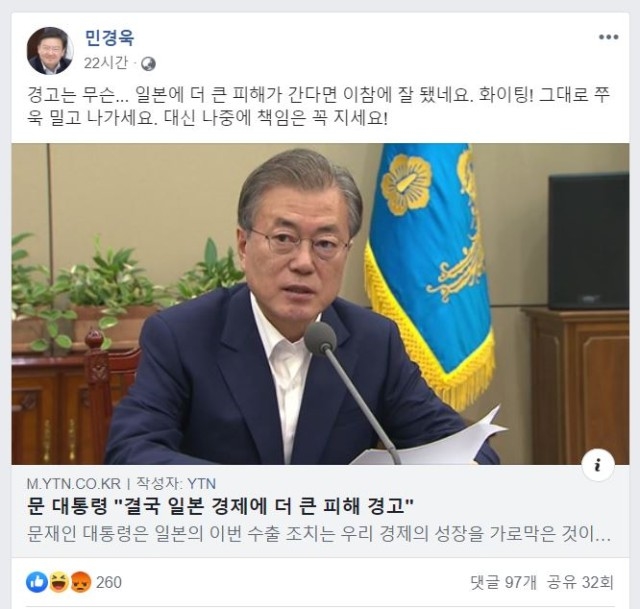
Task: Click the 작성자: YTN author label
Action: click(176, 484)
